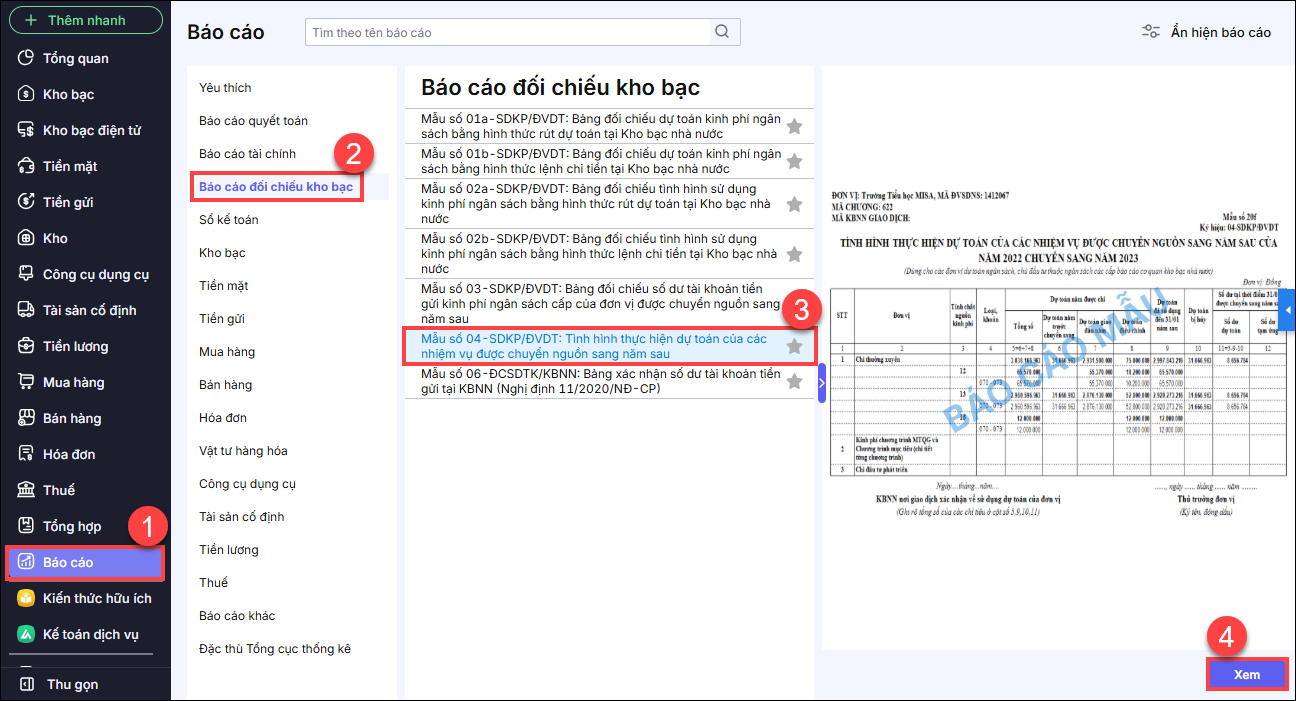Click the Kiến thức hữu ích icon
This screenshot has width=1296, height=701.
click(x=27, y=598)
